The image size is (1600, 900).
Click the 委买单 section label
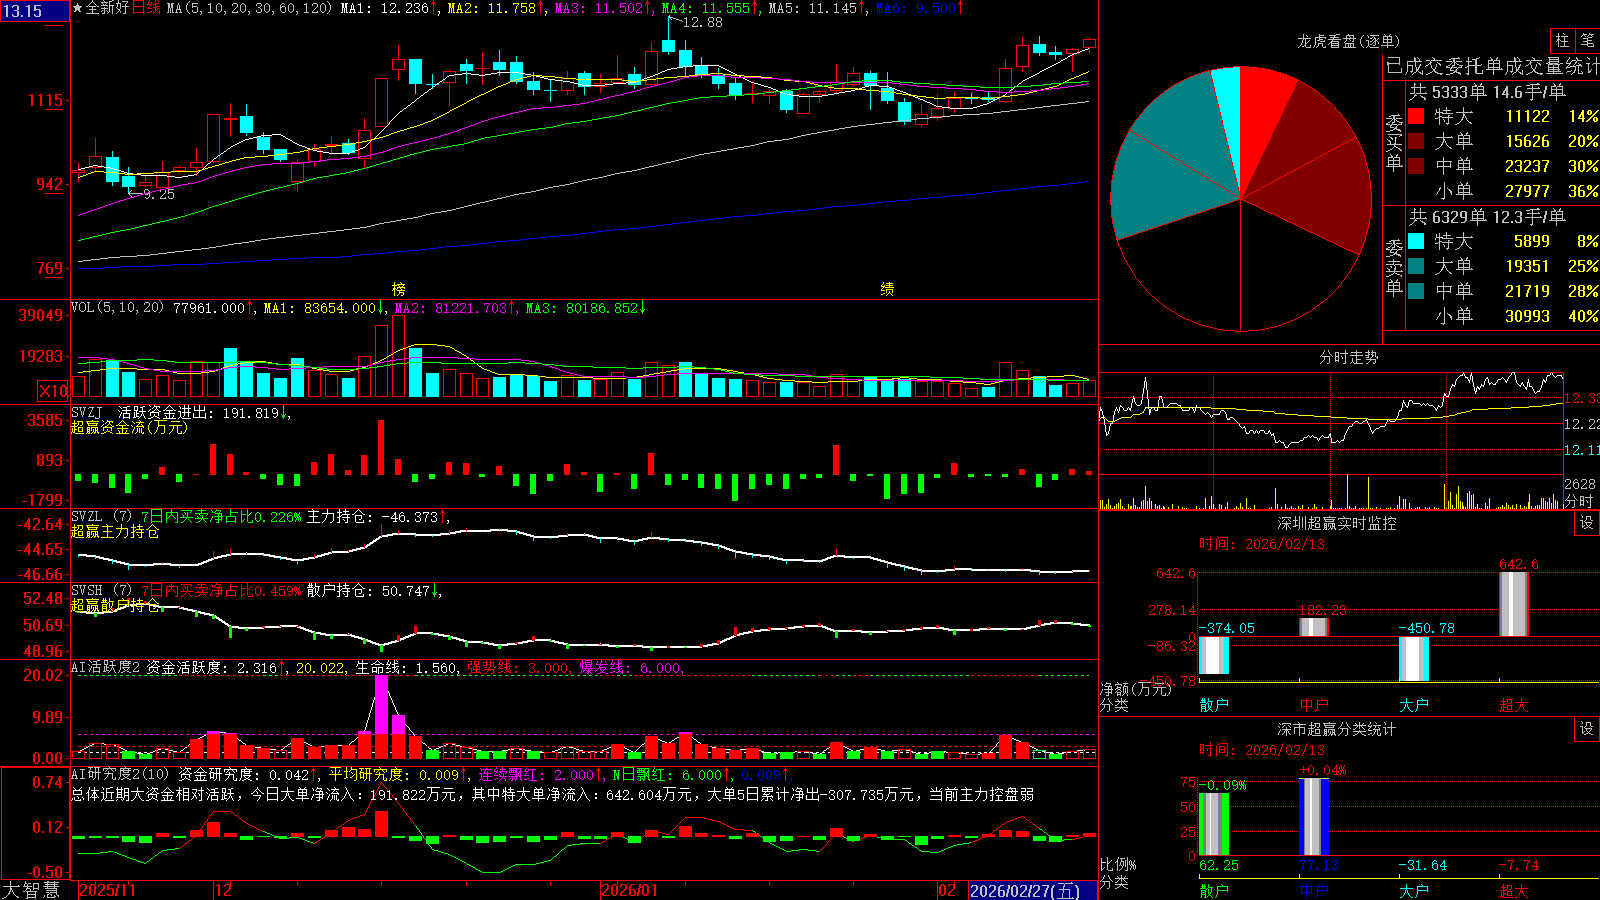pyautogui.click(x=1394, y=141)
